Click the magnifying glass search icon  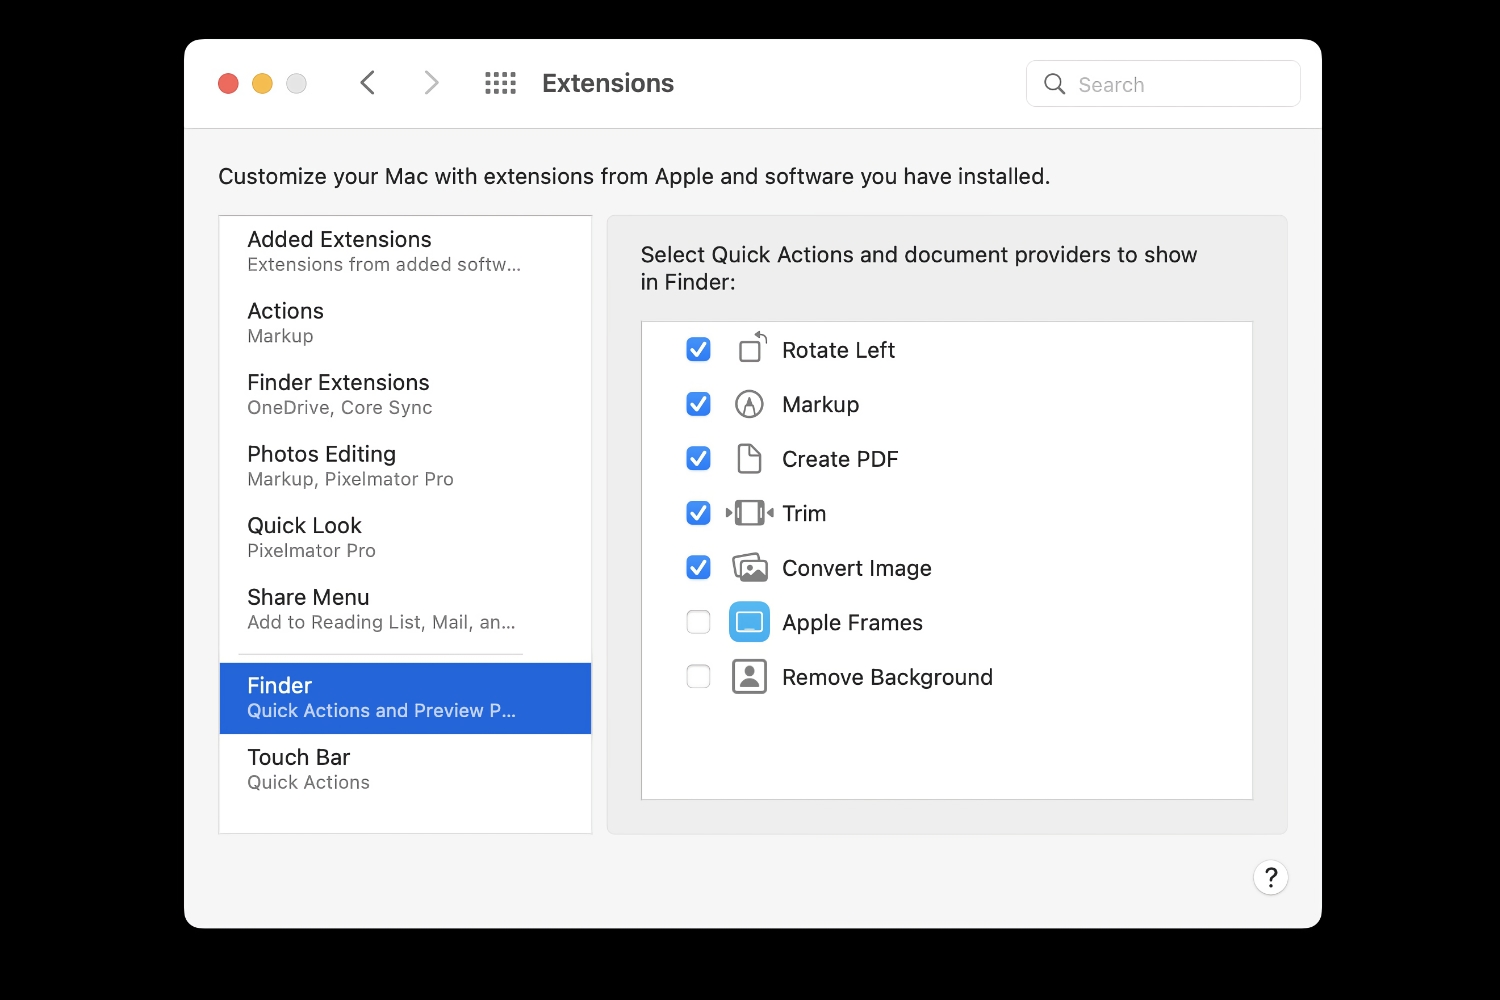pyautogui.click(x=1054, y=84)
